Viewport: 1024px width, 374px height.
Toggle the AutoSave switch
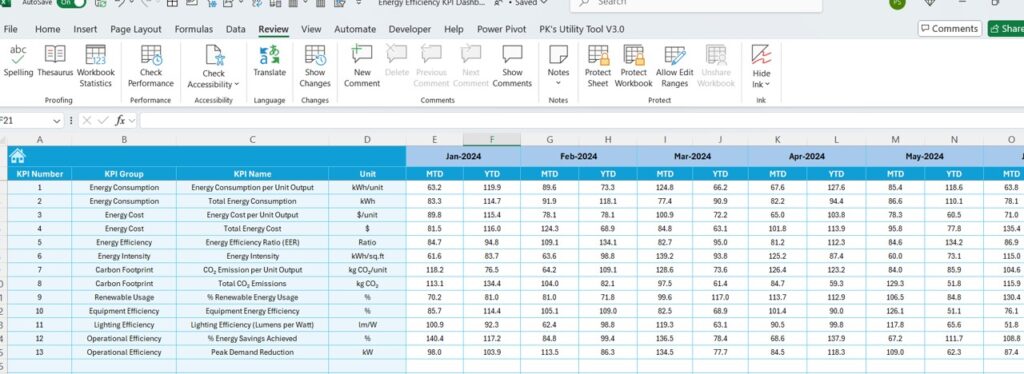[71, 3]
